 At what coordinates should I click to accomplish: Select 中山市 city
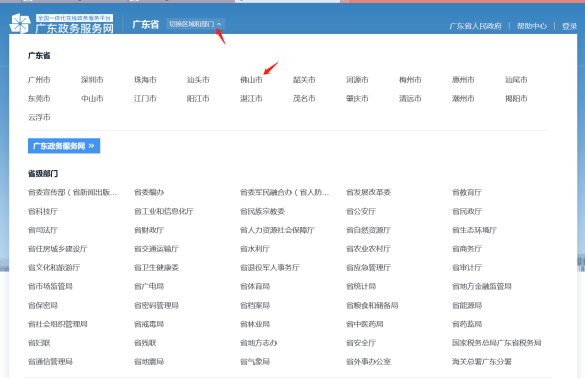click(92, 98)
